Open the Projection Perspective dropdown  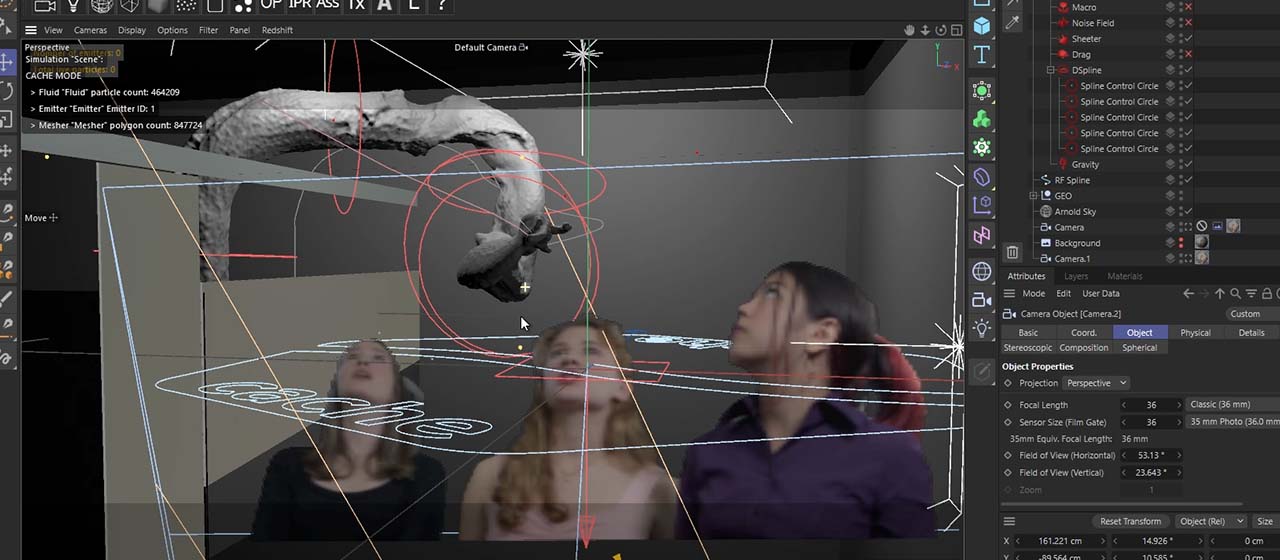pos(1096,383)
